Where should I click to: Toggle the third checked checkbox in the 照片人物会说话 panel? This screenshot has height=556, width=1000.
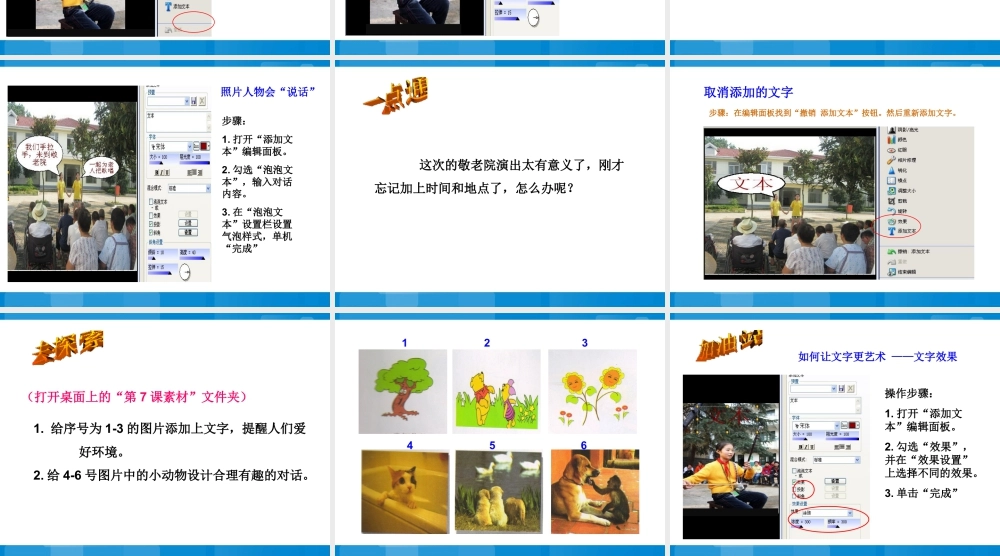click(151, 224)
